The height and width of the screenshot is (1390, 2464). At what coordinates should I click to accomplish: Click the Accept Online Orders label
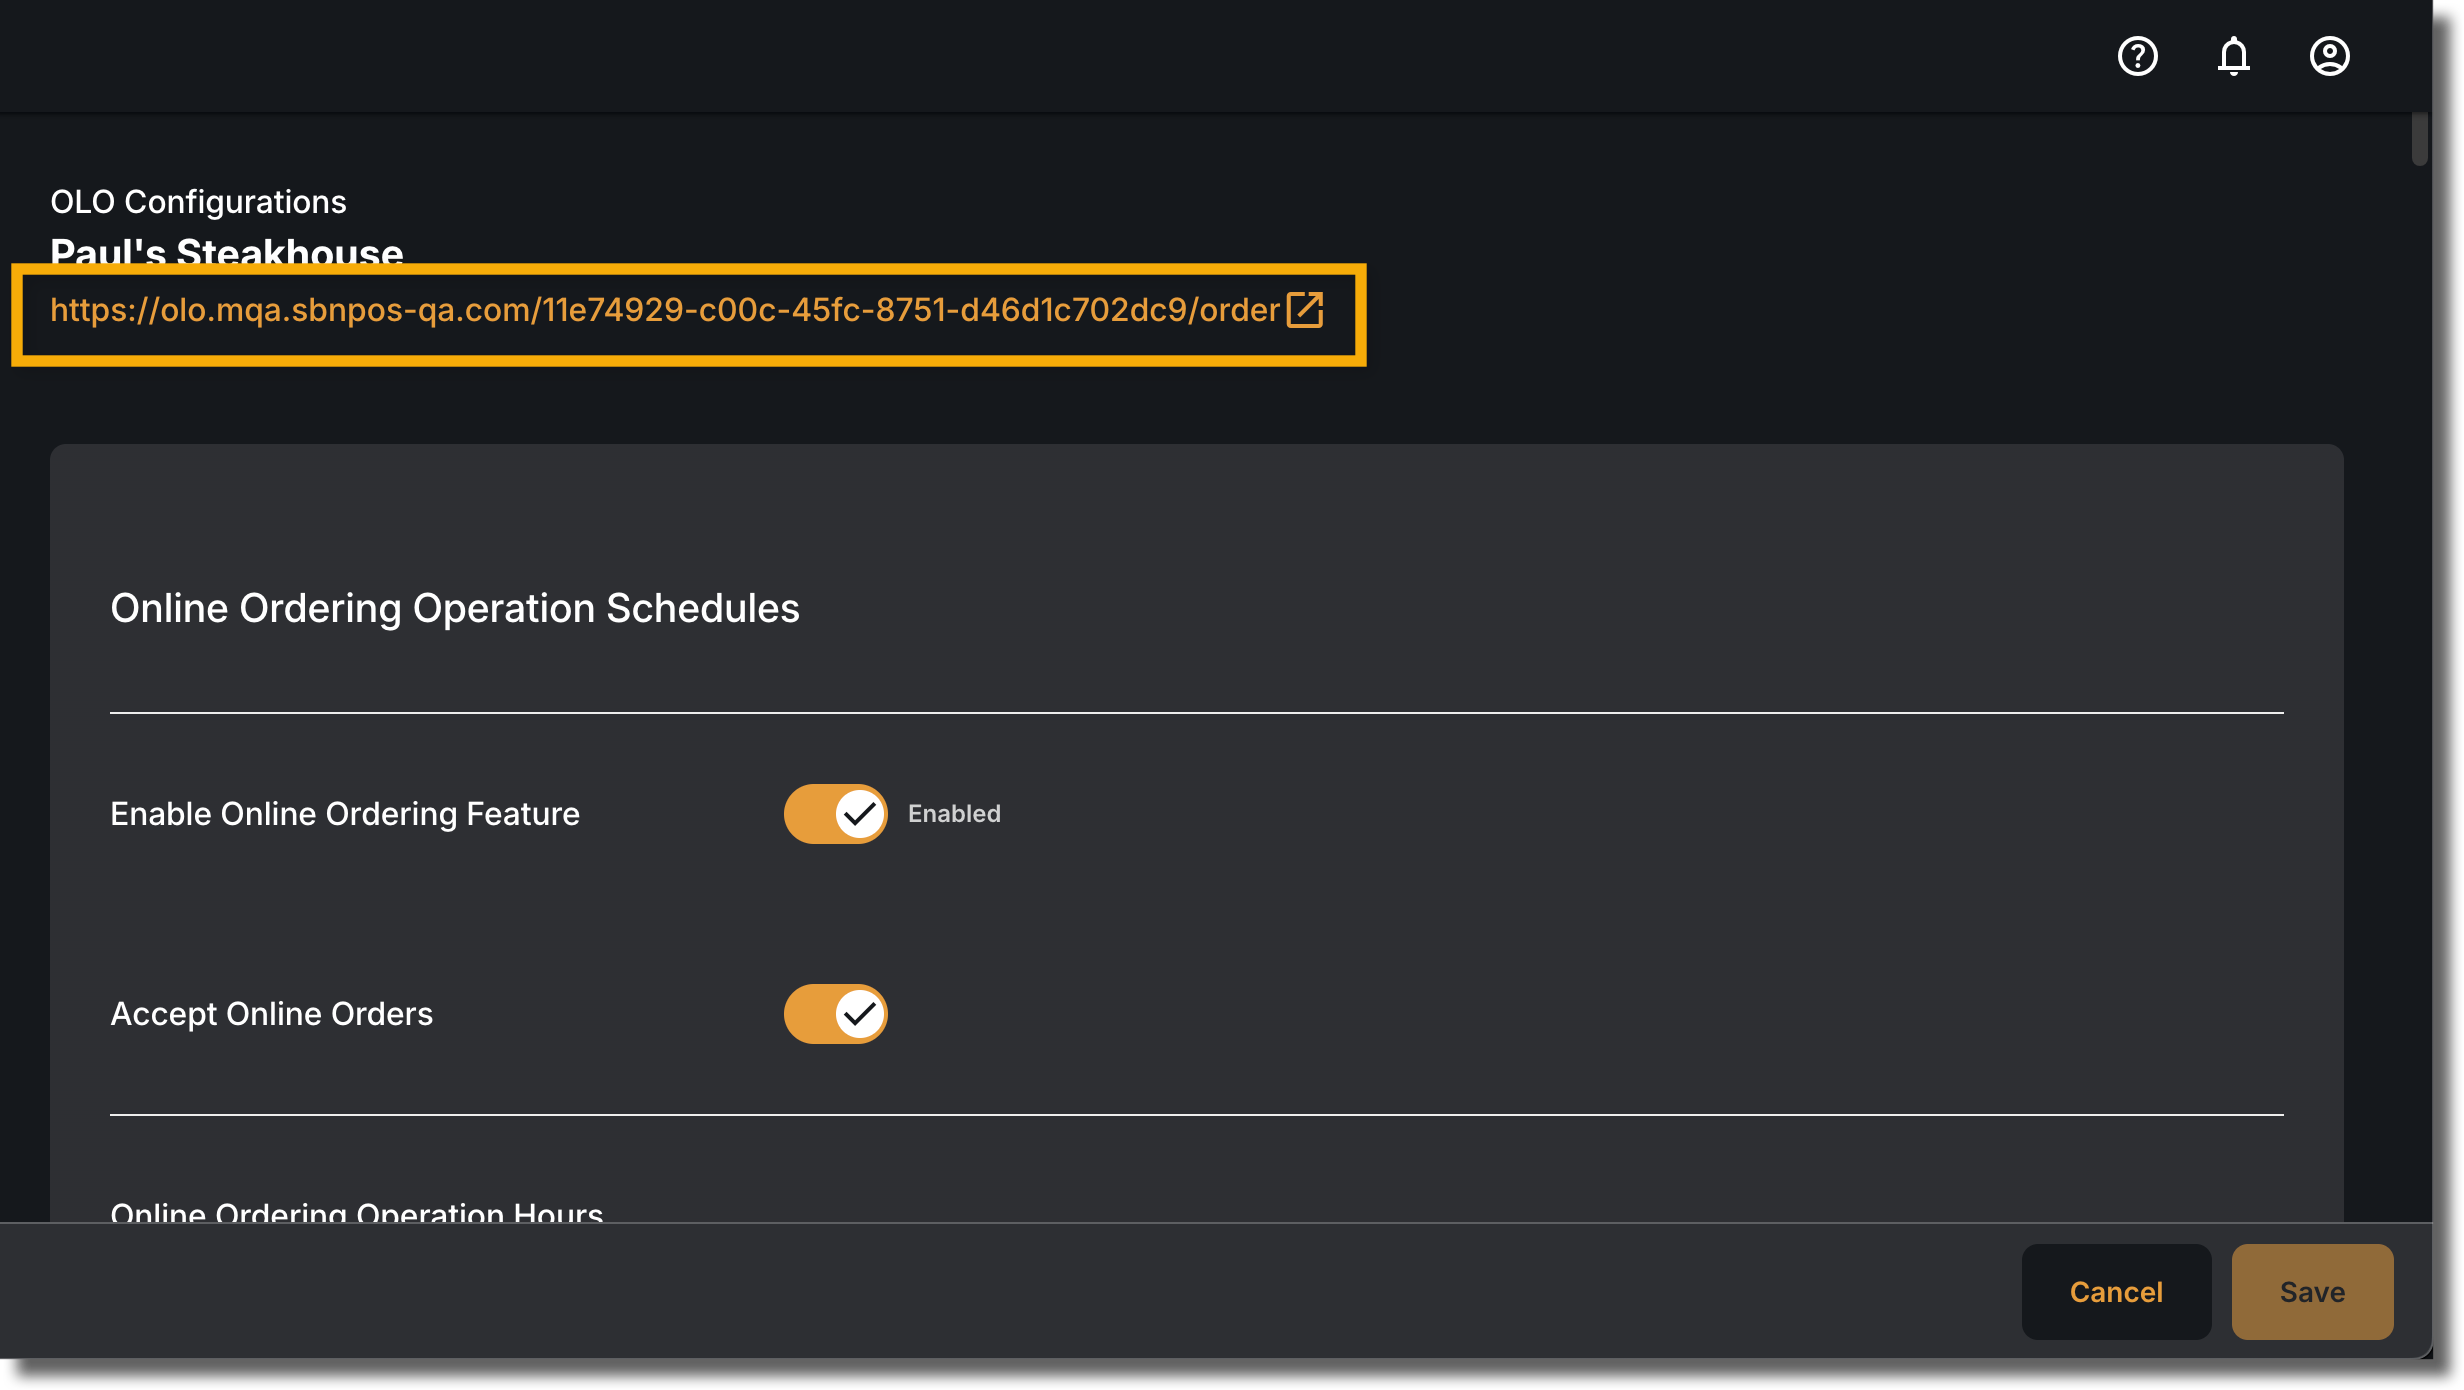[272, 1014]
